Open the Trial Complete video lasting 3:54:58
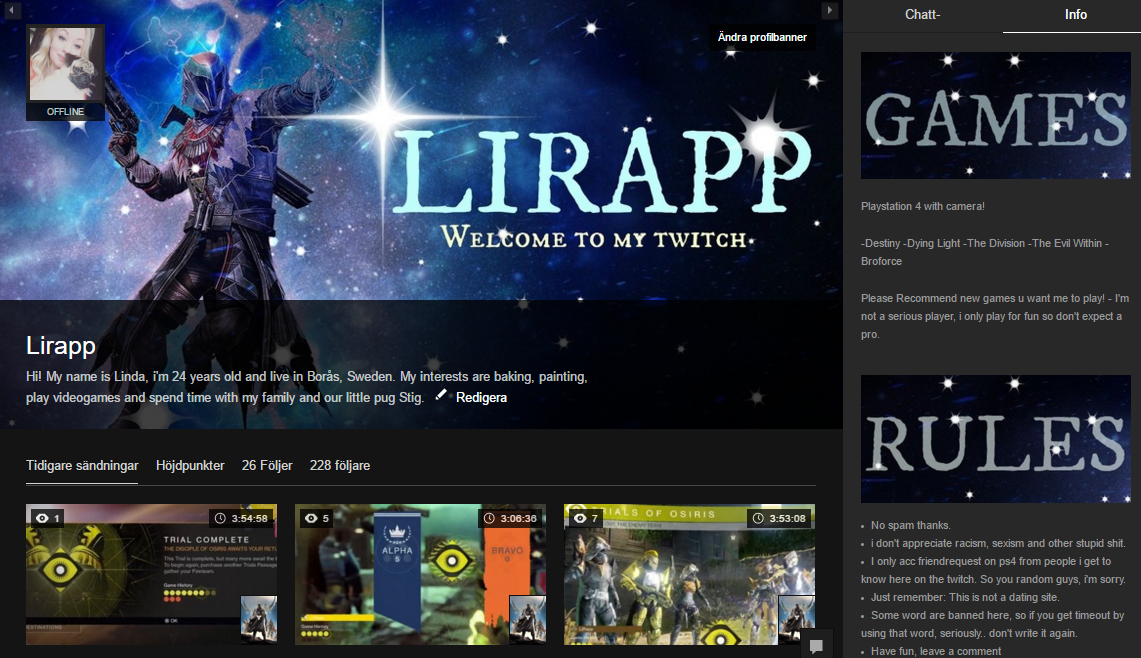Viewport: 1141px width, 658px height. [x=151, y=574]
